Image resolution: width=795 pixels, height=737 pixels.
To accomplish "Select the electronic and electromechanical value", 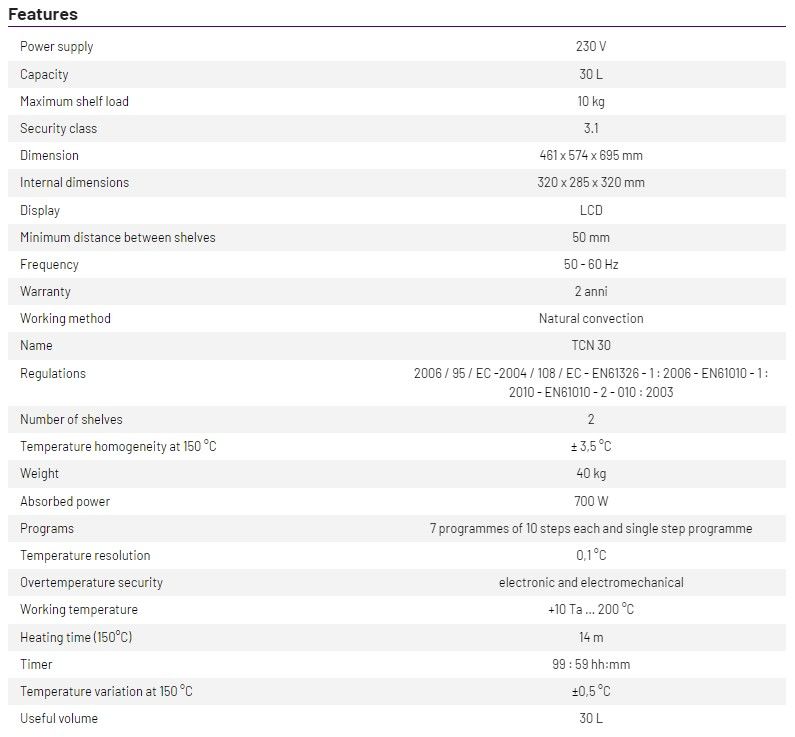I will [x=590, y=582].
